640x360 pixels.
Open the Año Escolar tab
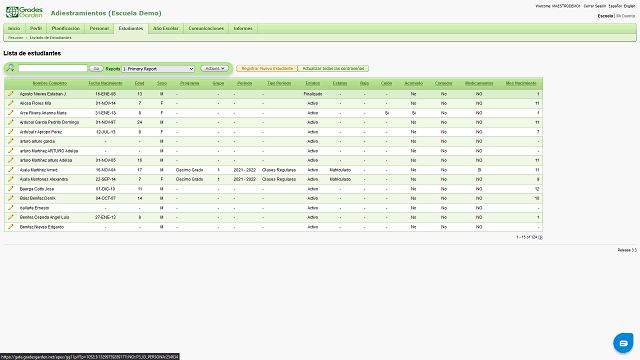pos(166,29)
